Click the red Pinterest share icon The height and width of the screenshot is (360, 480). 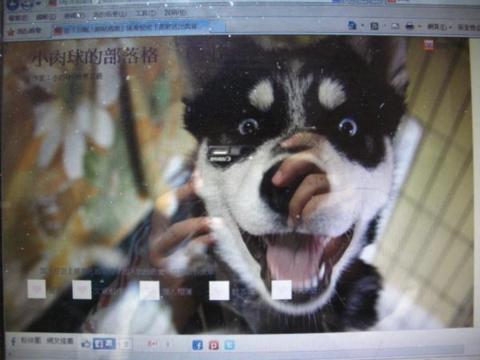(x=214, y=345)
